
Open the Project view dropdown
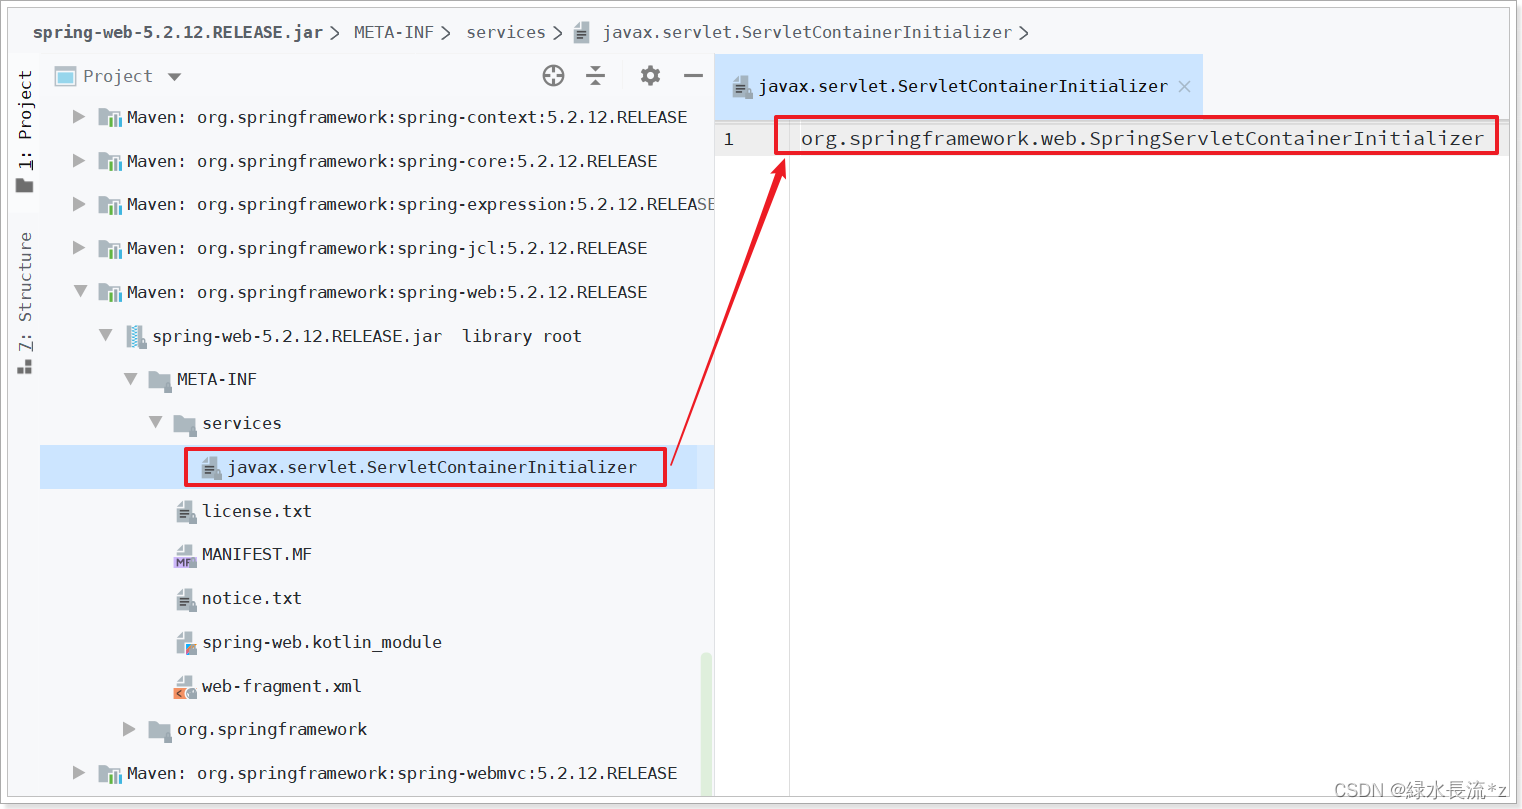tap(174, 77)
